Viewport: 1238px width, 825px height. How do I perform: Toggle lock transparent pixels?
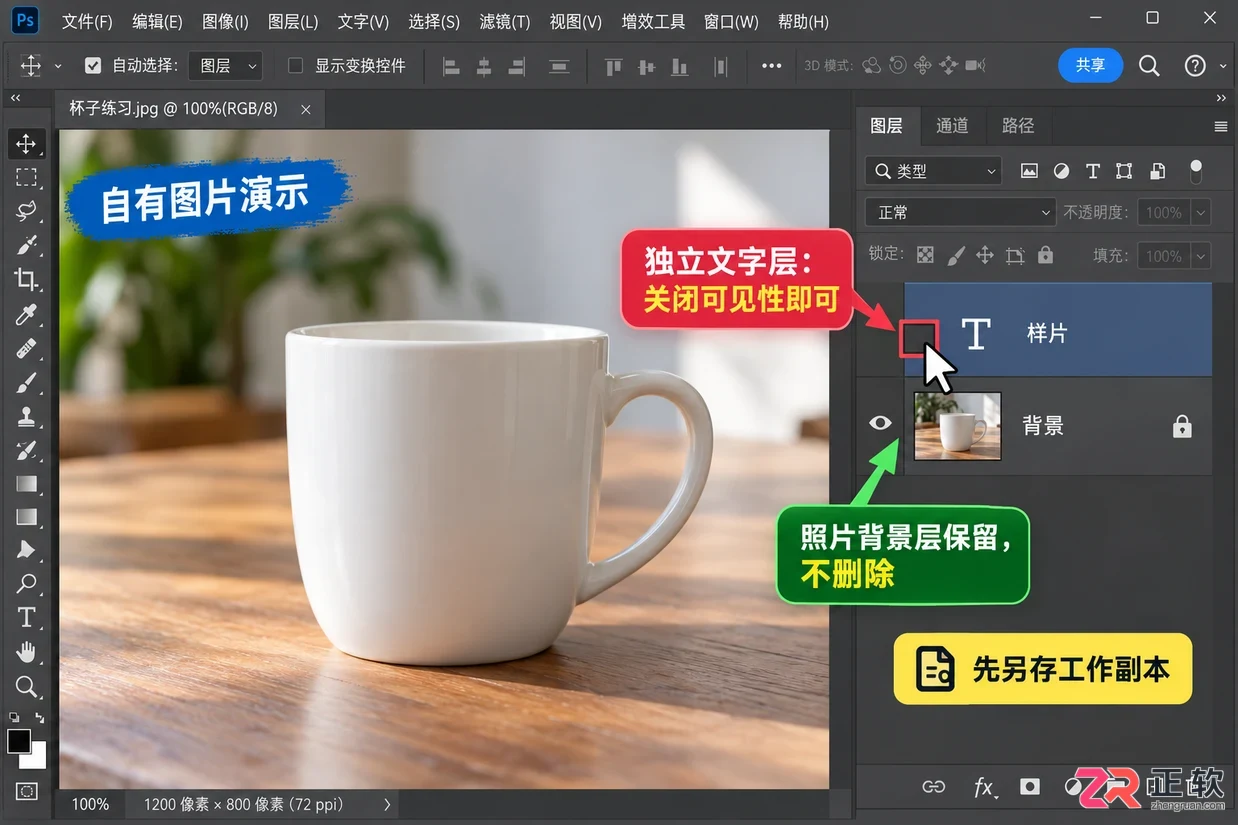coord(925,256)
